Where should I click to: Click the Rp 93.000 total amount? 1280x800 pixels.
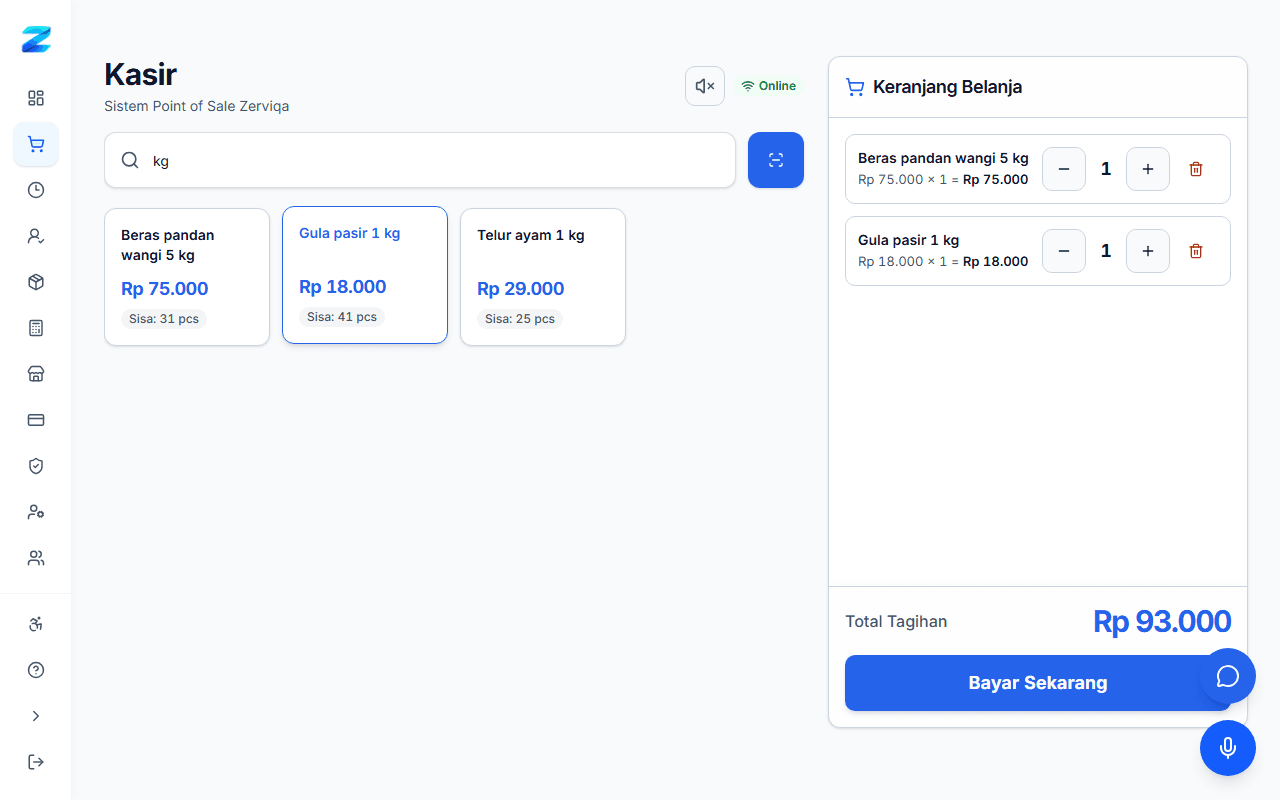point(1162,621)
